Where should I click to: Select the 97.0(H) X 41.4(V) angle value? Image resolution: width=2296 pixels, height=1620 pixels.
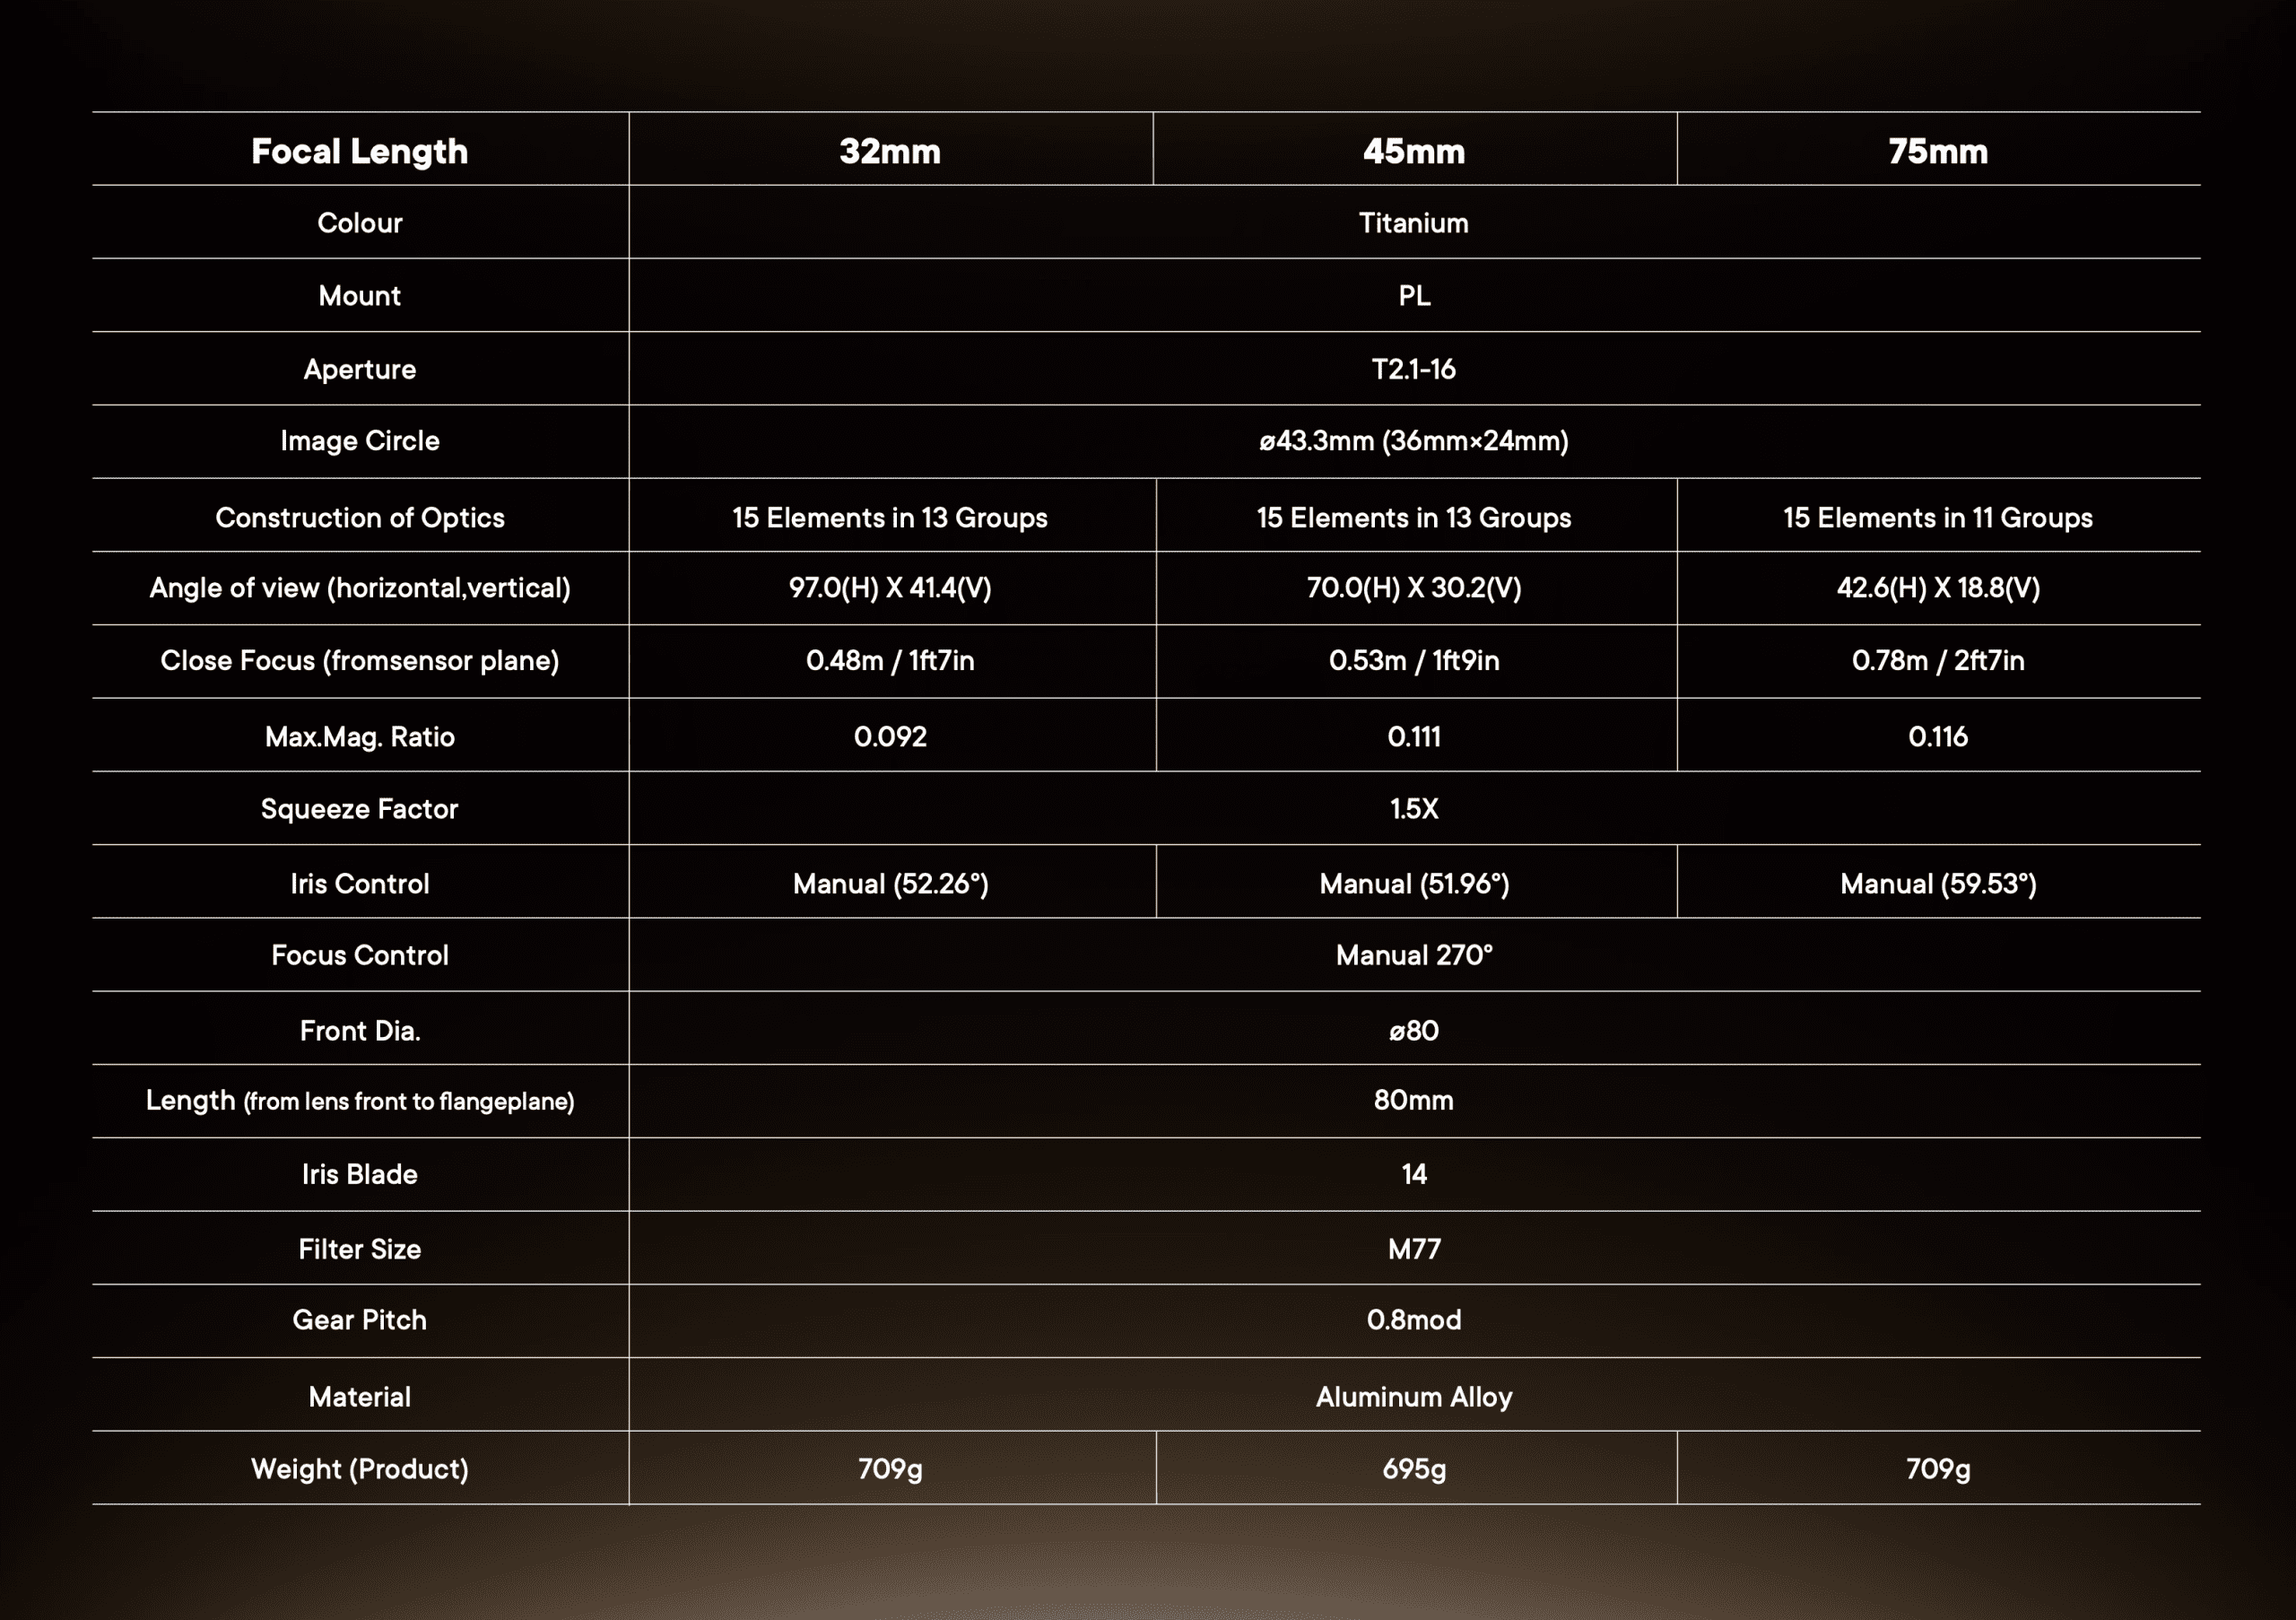(x=890, y=587)
